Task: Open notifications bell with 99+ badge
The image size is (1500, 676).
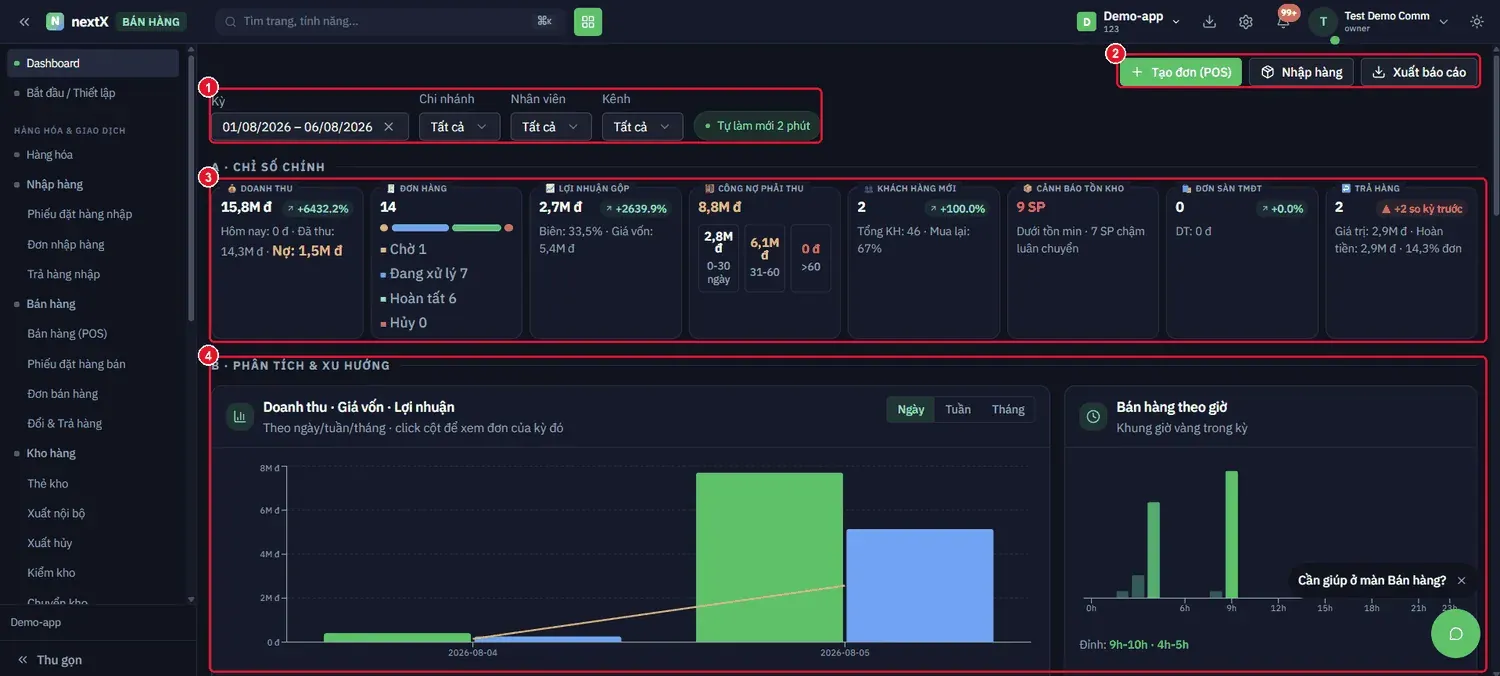Action: (1284, 20)
